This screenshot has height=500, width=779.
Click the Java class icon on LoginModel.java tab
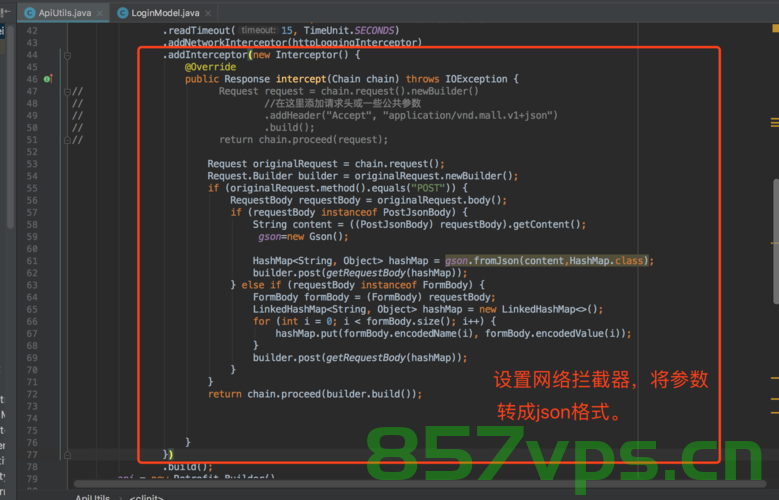pyautogui.click(x=122, y=13)
